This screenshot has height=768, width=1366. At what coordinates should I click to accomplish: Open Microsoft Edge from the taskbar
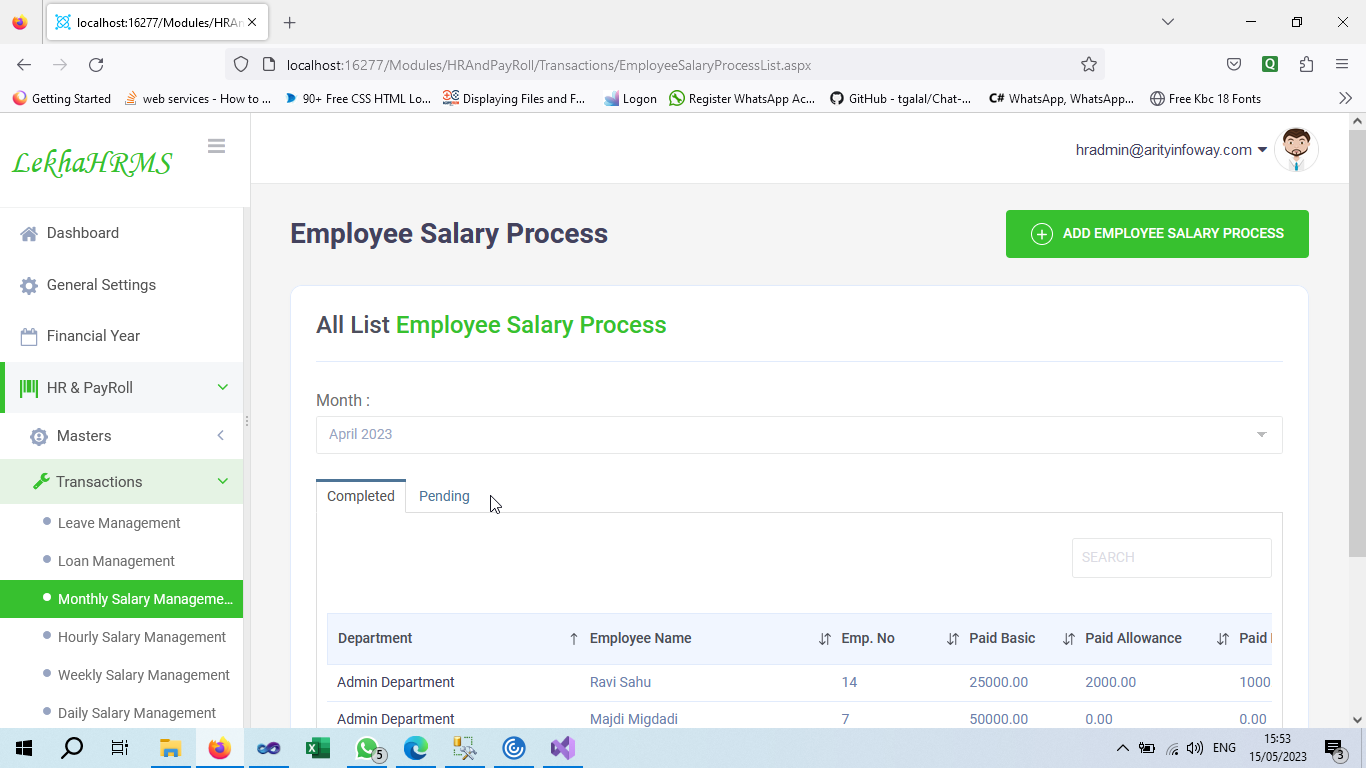[x=416, y=748]
